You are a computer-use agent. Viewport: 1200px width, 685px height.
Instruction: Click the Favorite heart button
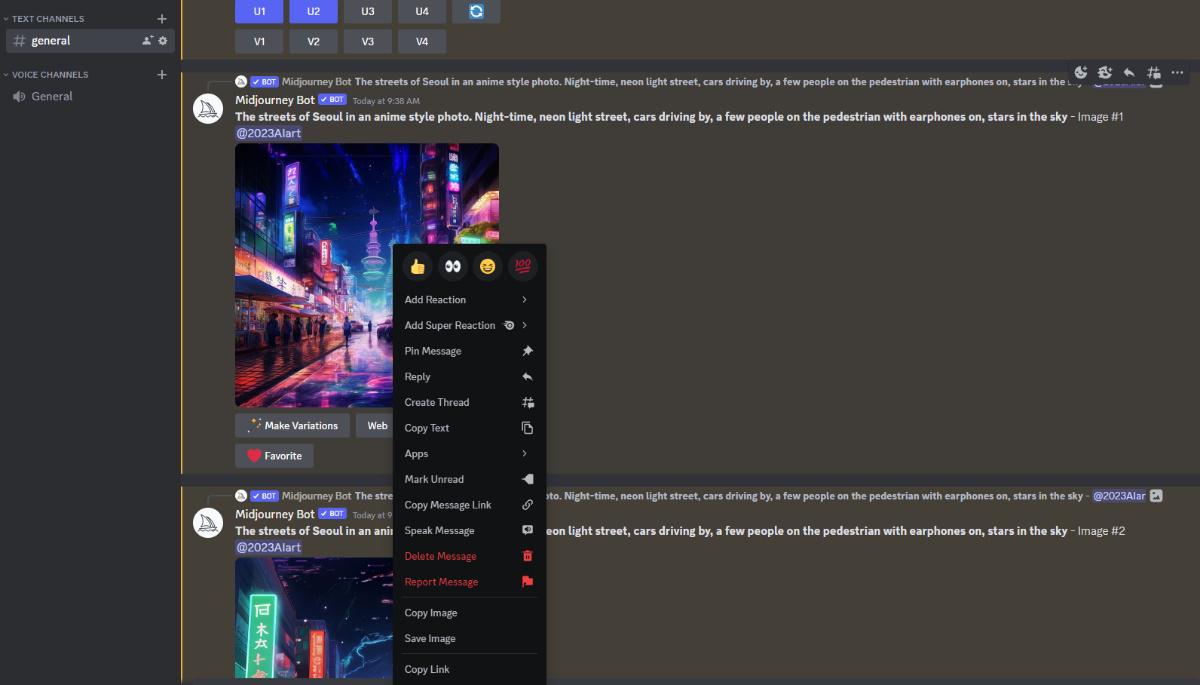click(x=274, y=455)
